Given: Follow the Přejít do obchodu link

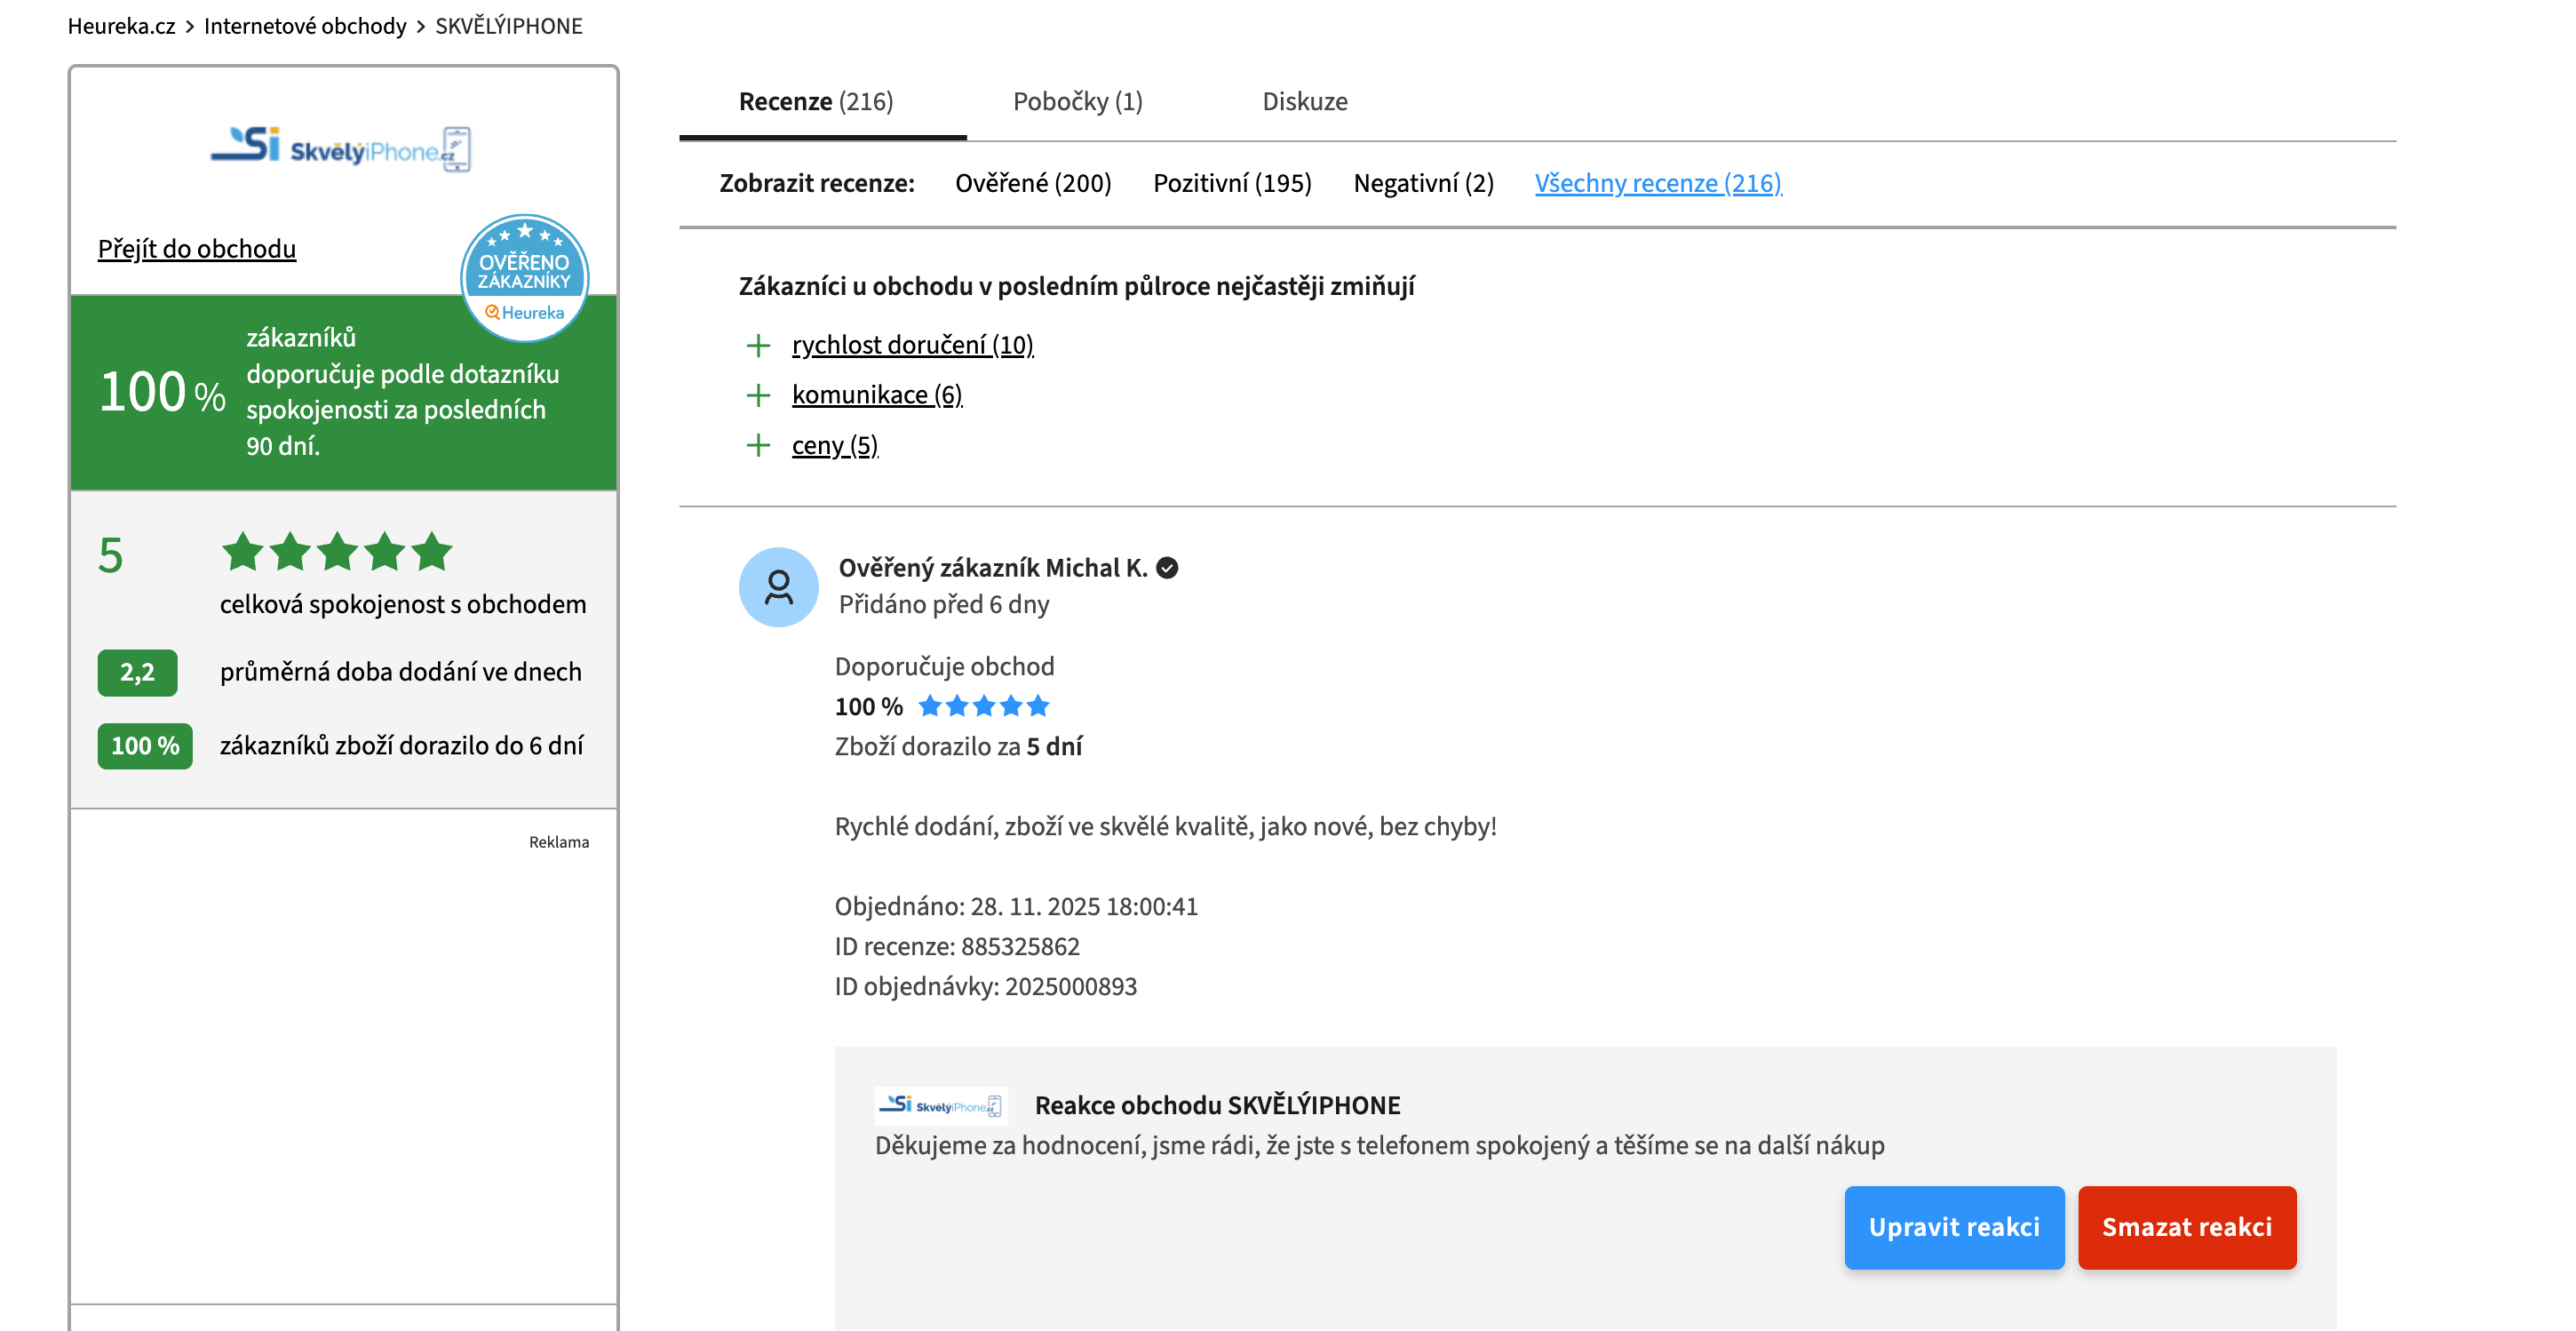Looking at the screenshot, I should (x=197, y=249).
